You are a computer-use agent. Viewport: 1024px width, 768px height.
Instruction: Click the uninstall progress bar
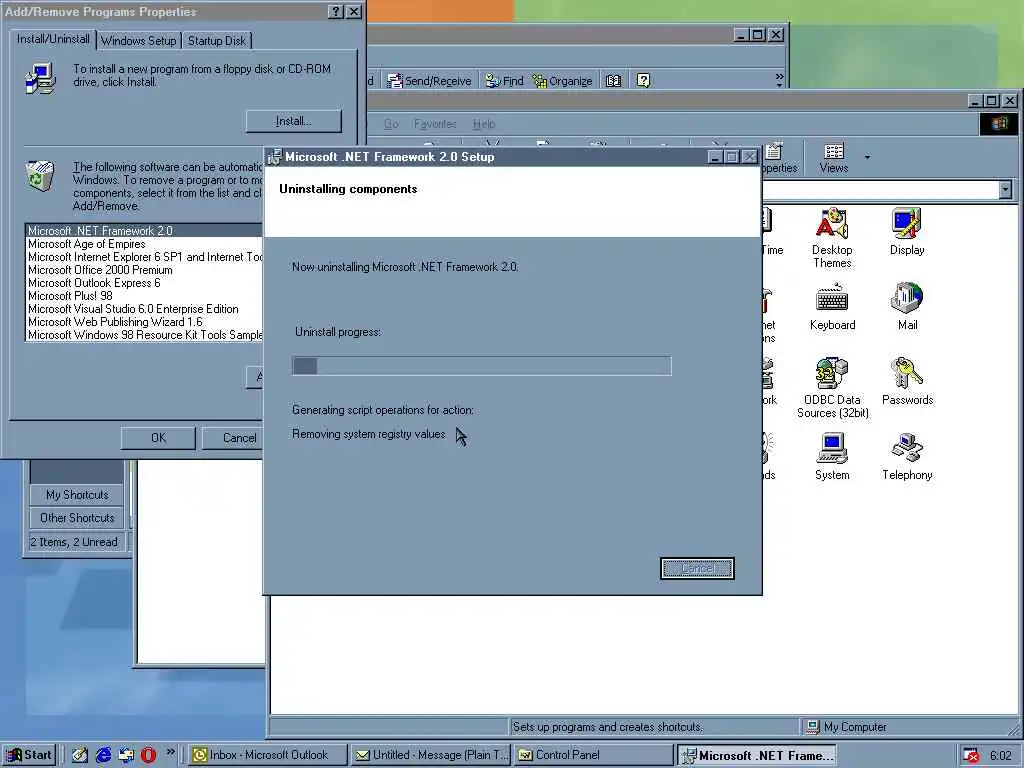click(x=481, y=366)
